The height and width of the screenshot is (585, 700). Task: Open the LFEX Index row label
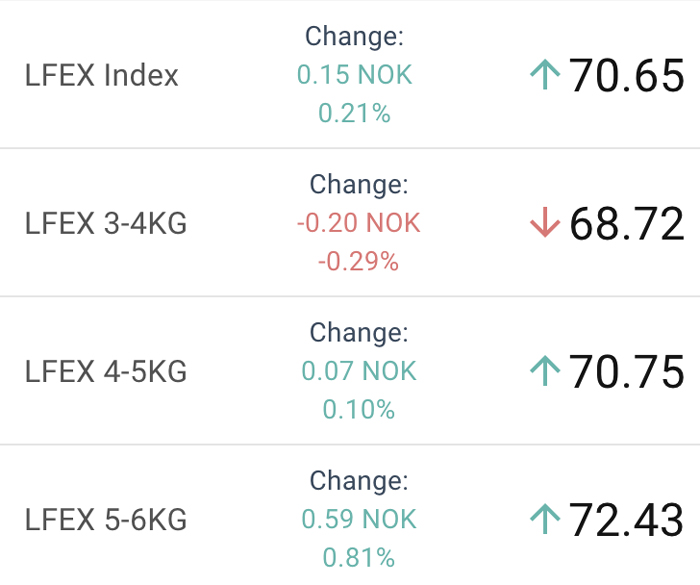102,75
